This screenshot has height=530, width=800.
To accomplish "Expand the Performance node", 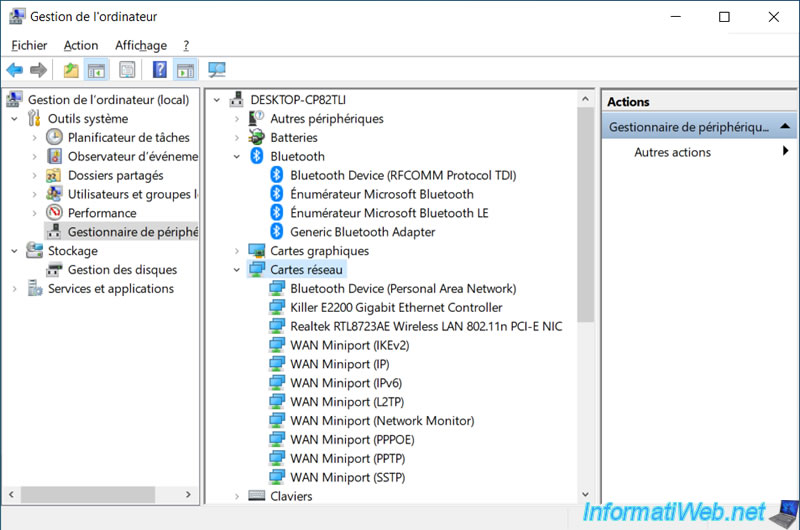I will click(x=34, y=213).
